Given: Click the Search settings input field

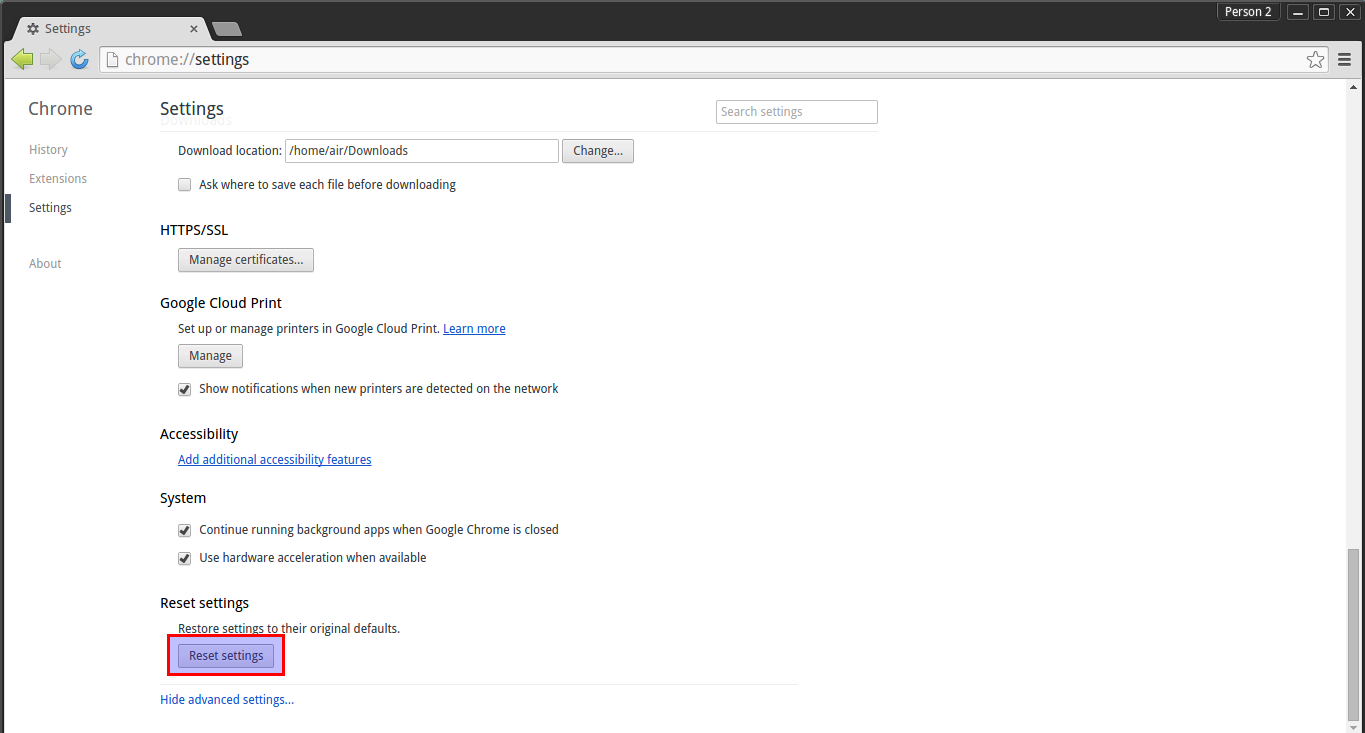Looking at the screenshot, I should (x=796, y=112).
